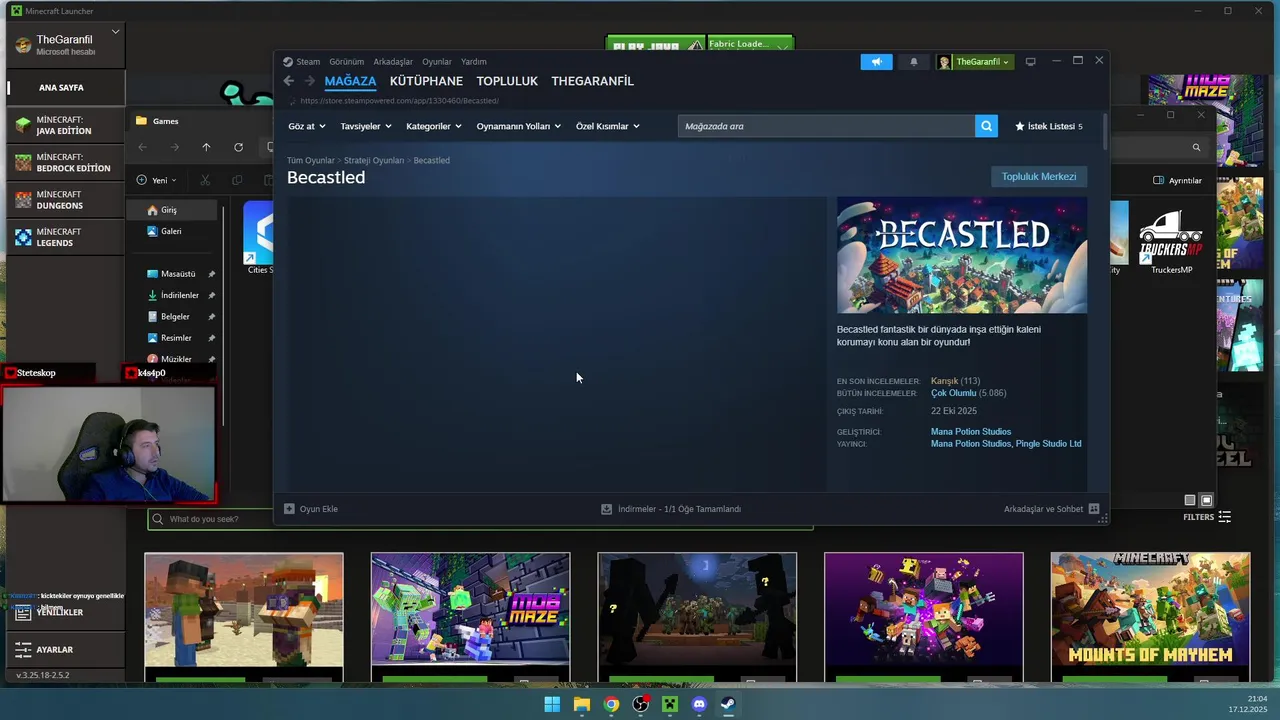Open the Yardım menu

(x=473, y=62)
